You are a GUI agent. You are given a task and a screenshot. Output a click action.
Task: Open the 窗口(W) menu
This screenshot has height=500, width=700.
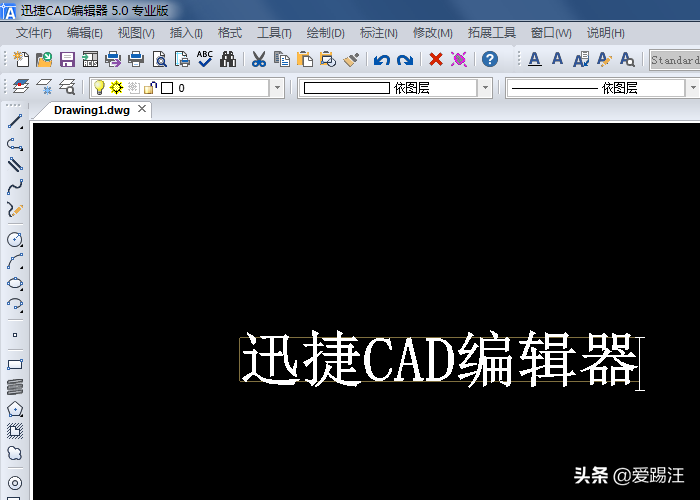coord(551,33)
